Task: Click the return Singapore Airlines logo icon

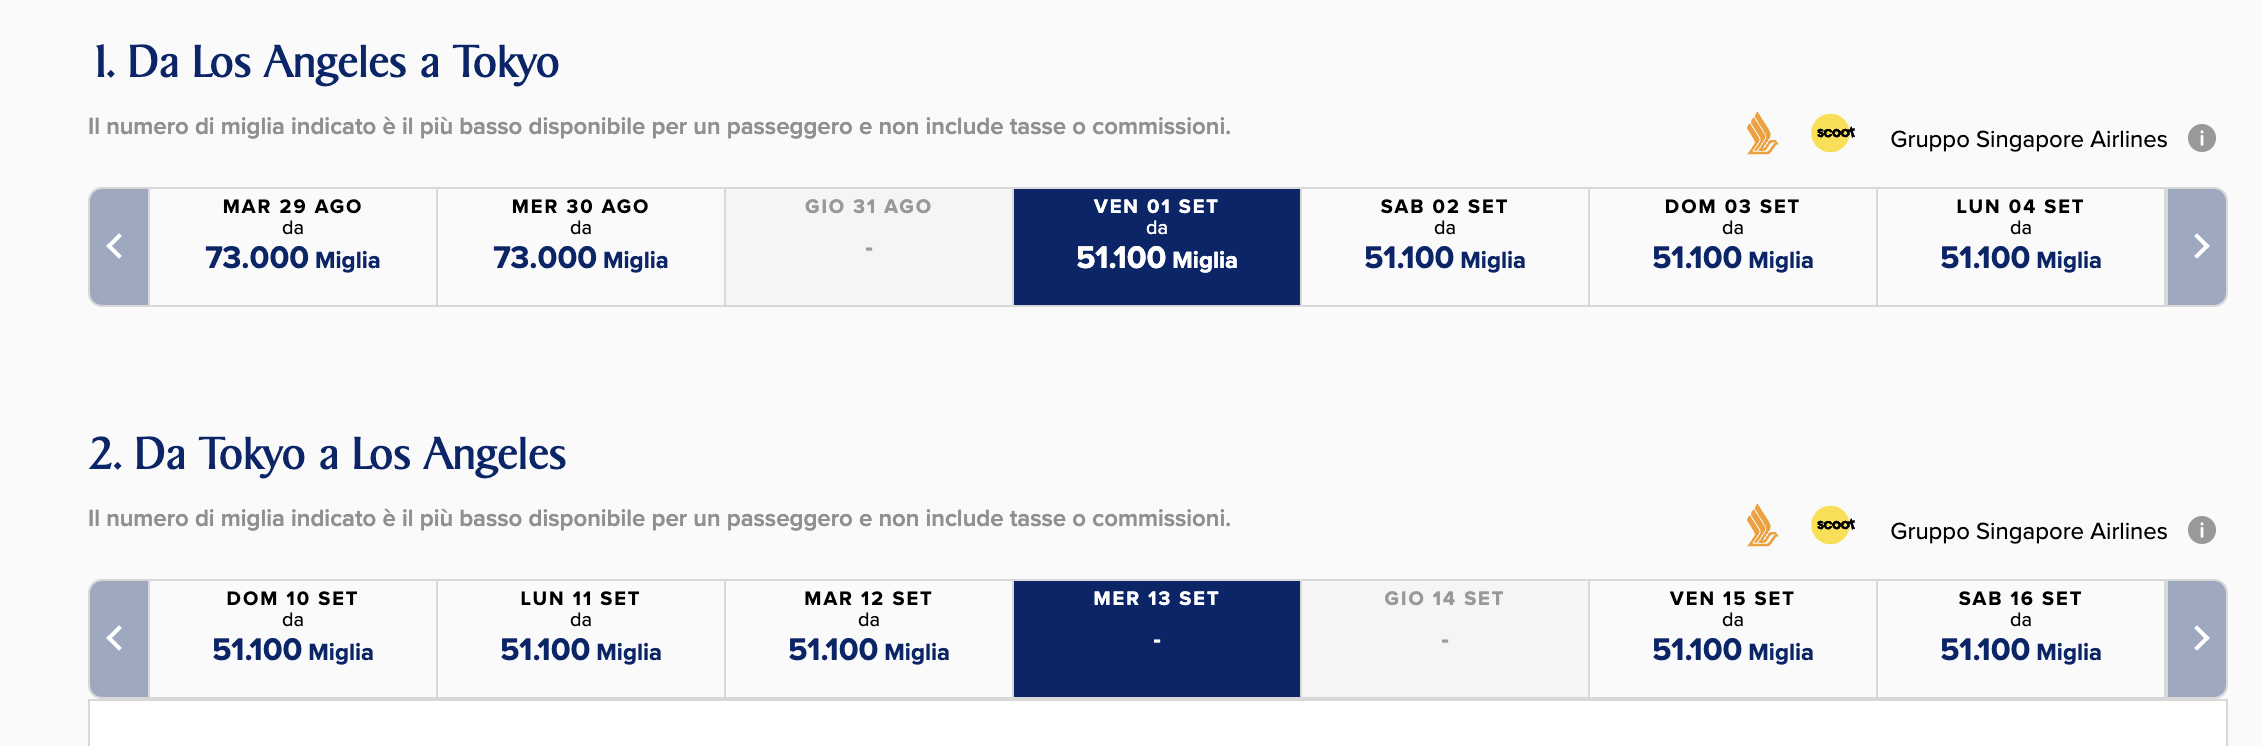Action: click(x=1762, y=526)
